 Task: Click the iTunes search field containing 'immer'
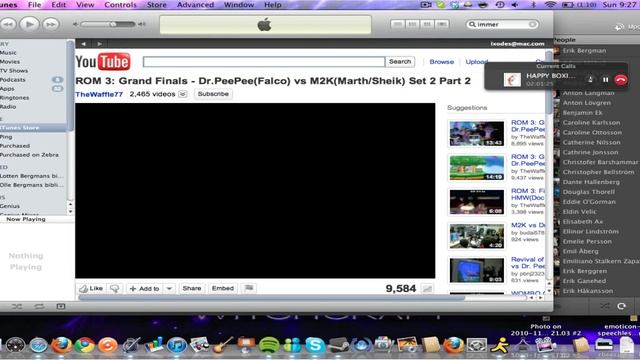[x=502, y=24]
